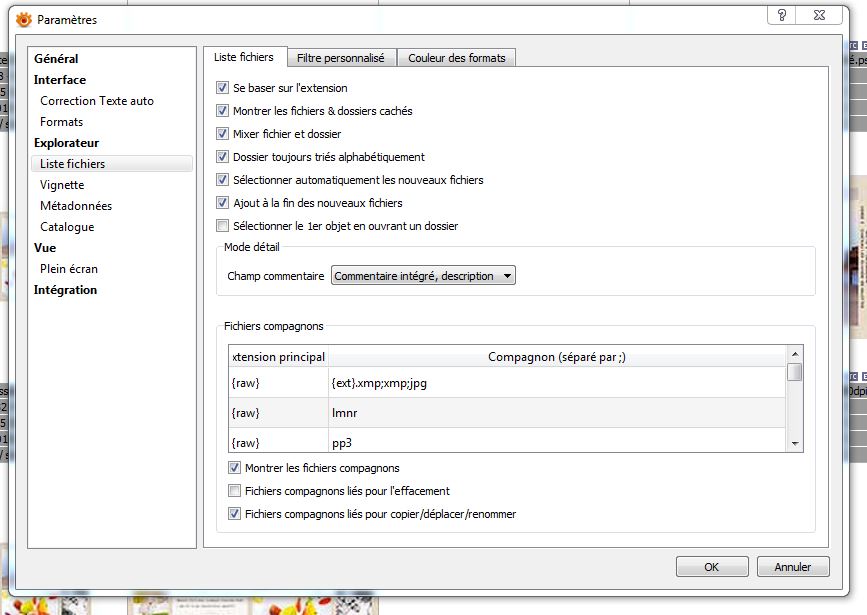The height and width of the screenshot is (615, 867).
Task: Disable "Sélectionner automatiquement les nouveaux fichiers"
Action: coord(222,180)
